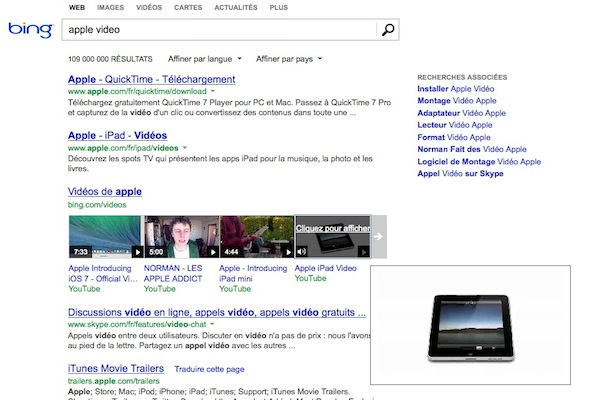
Task: Click the Traduire cette page link
Action: tap(209, 369)
